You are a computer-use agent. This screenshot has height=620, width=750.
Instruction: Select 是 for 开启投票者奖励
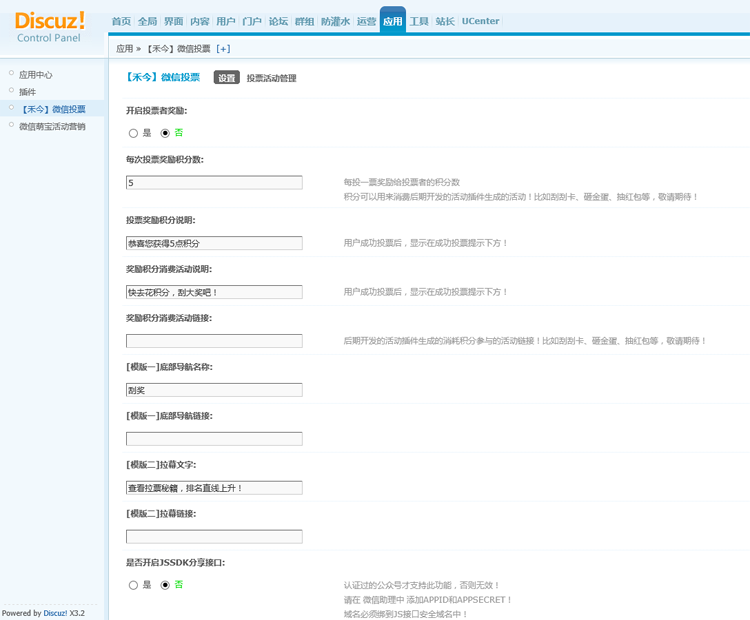click(x=134, y=133)
